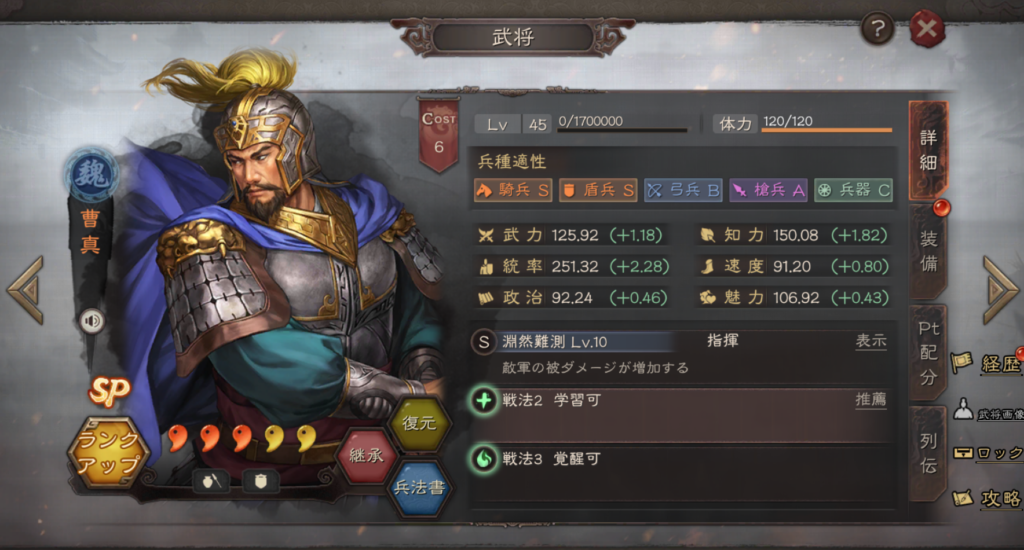The image size is (1024, 550).
Task: Click 推薦 link for 戦法2
Action: pos(871,400)
